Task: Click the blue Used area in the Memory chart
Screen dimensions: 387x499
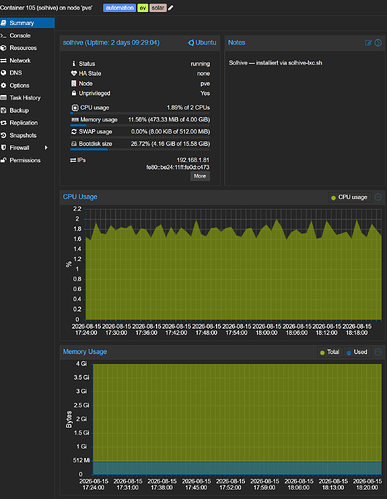Action: pyautogui.click(x=237, y=468)
